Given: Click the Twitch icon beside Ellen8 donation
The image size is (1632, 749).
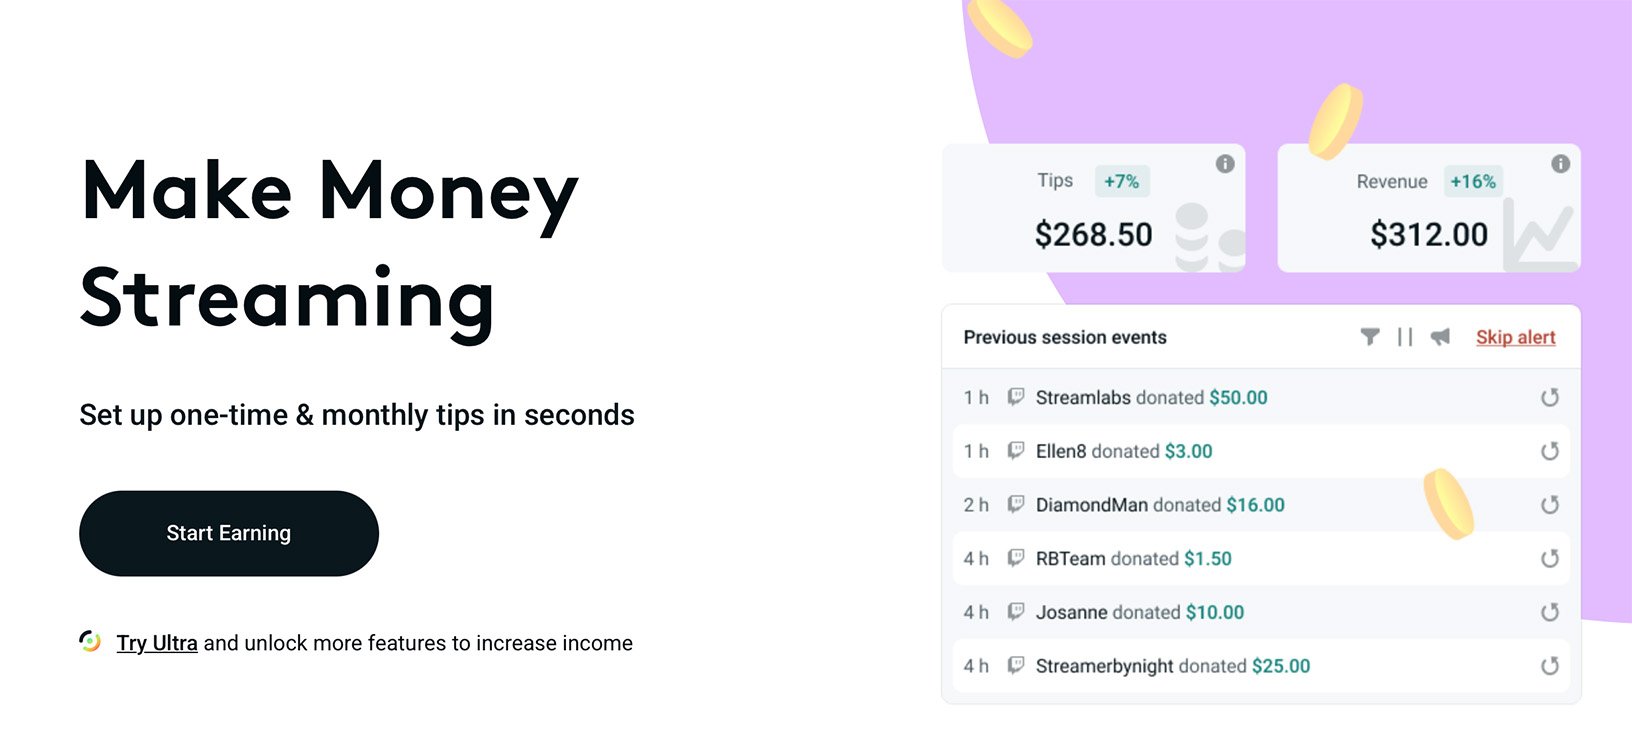Looking at the screenshot, I should click(1016, 451).
